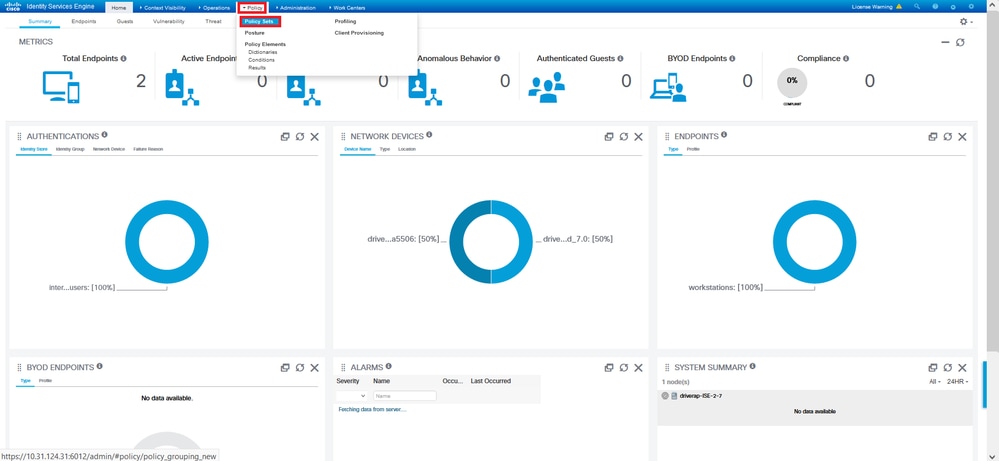Detach the Authentications panel into new window
This screenshot has width=999, height=461.
tap(285, 136)
